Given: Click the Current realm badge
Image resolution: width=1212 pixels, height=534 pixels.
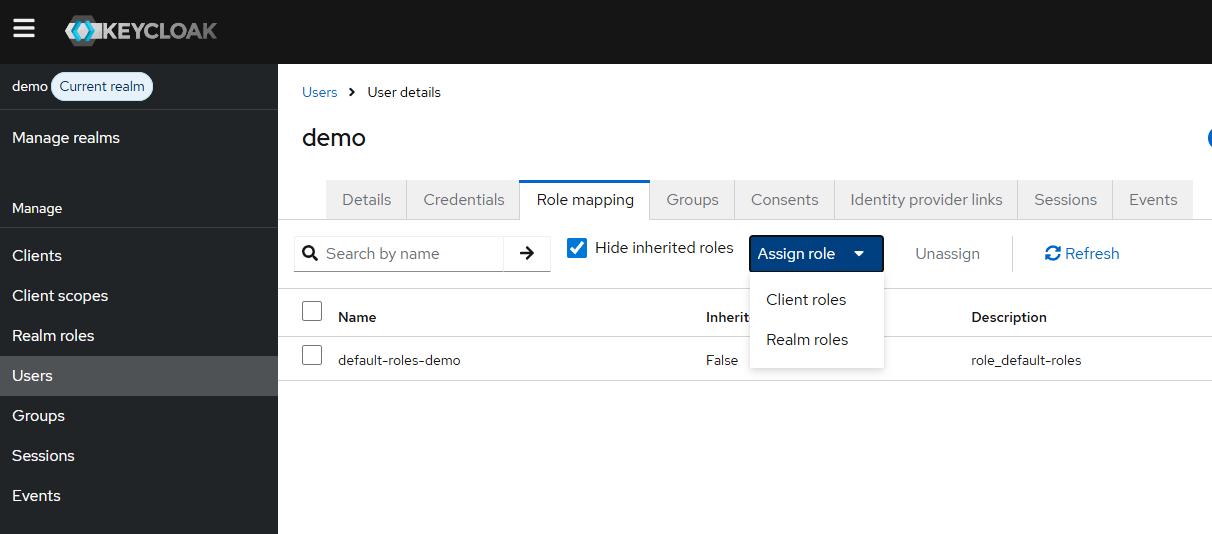Looking at the screenshot, I should click(102, 87).
